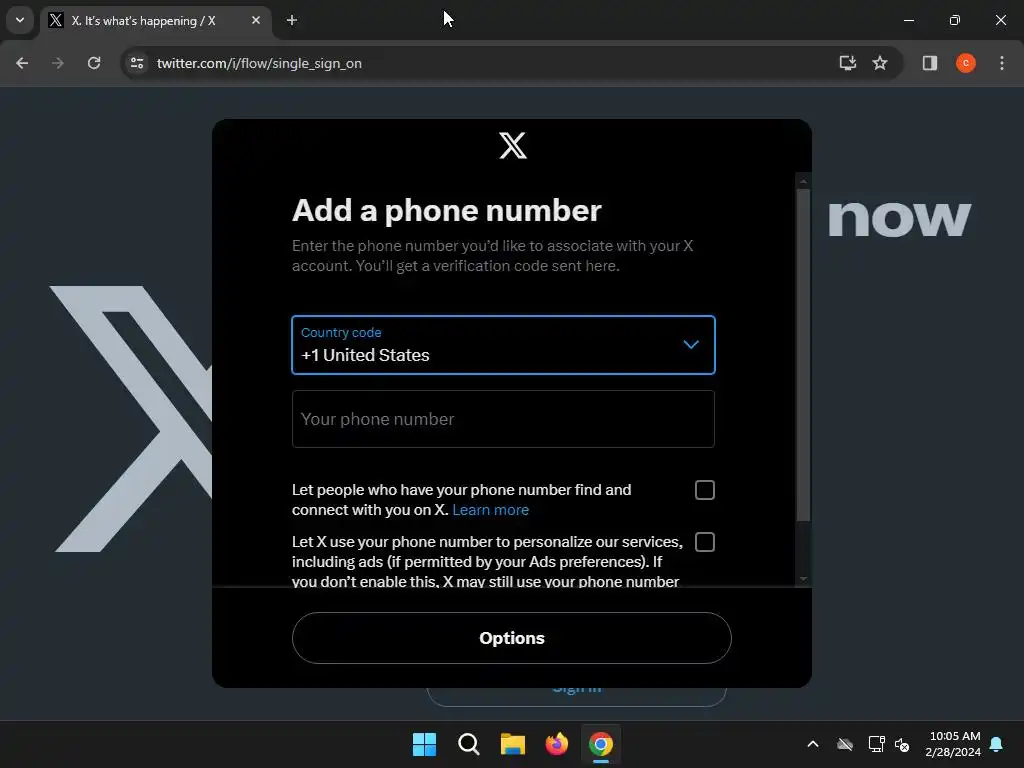
Task: Go back with the browser back arrow
Action: [x=22, y=63]
